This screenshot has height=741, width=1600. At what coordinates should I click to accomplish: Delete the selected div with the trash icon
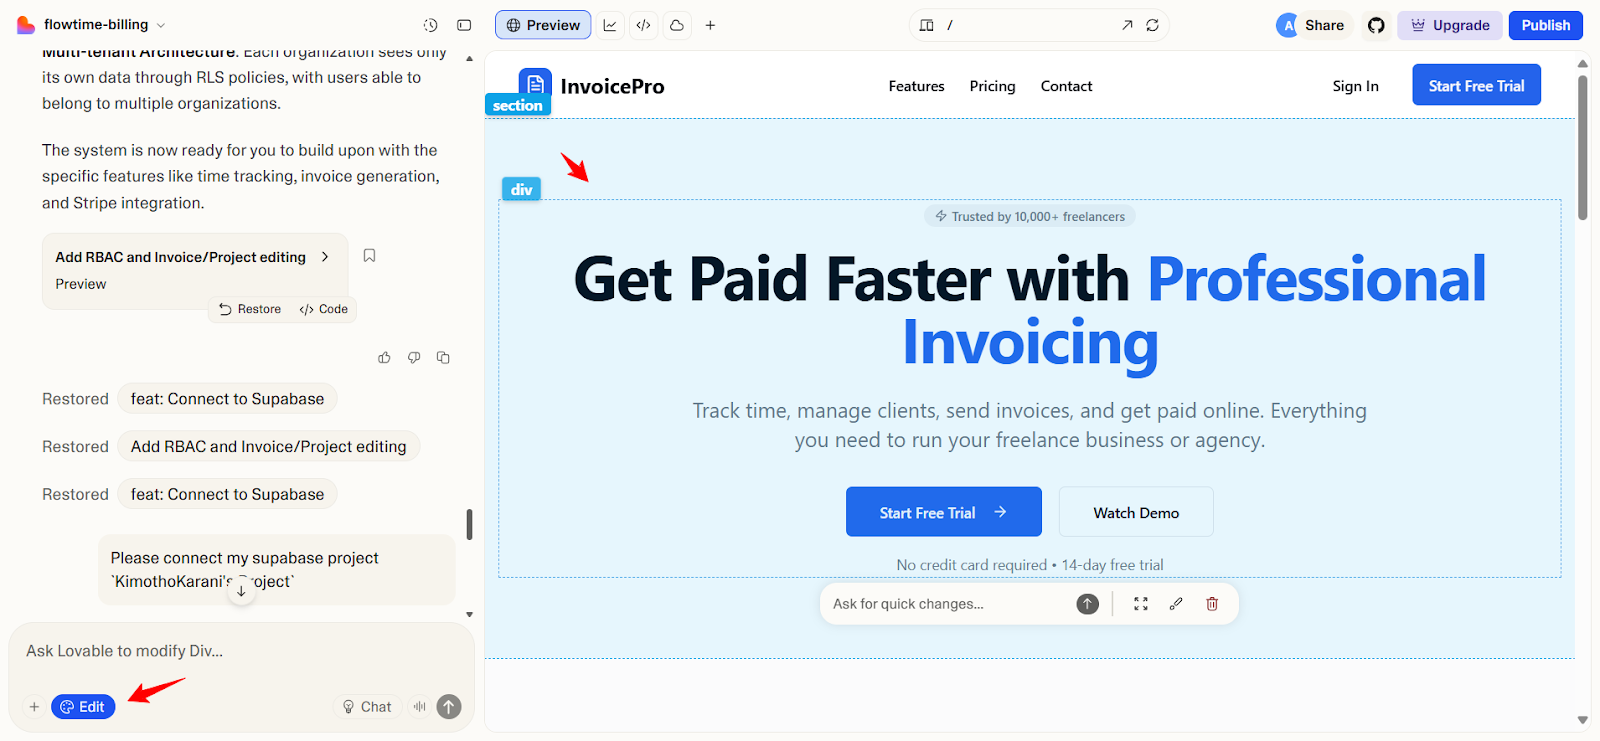click(1212, 604)
